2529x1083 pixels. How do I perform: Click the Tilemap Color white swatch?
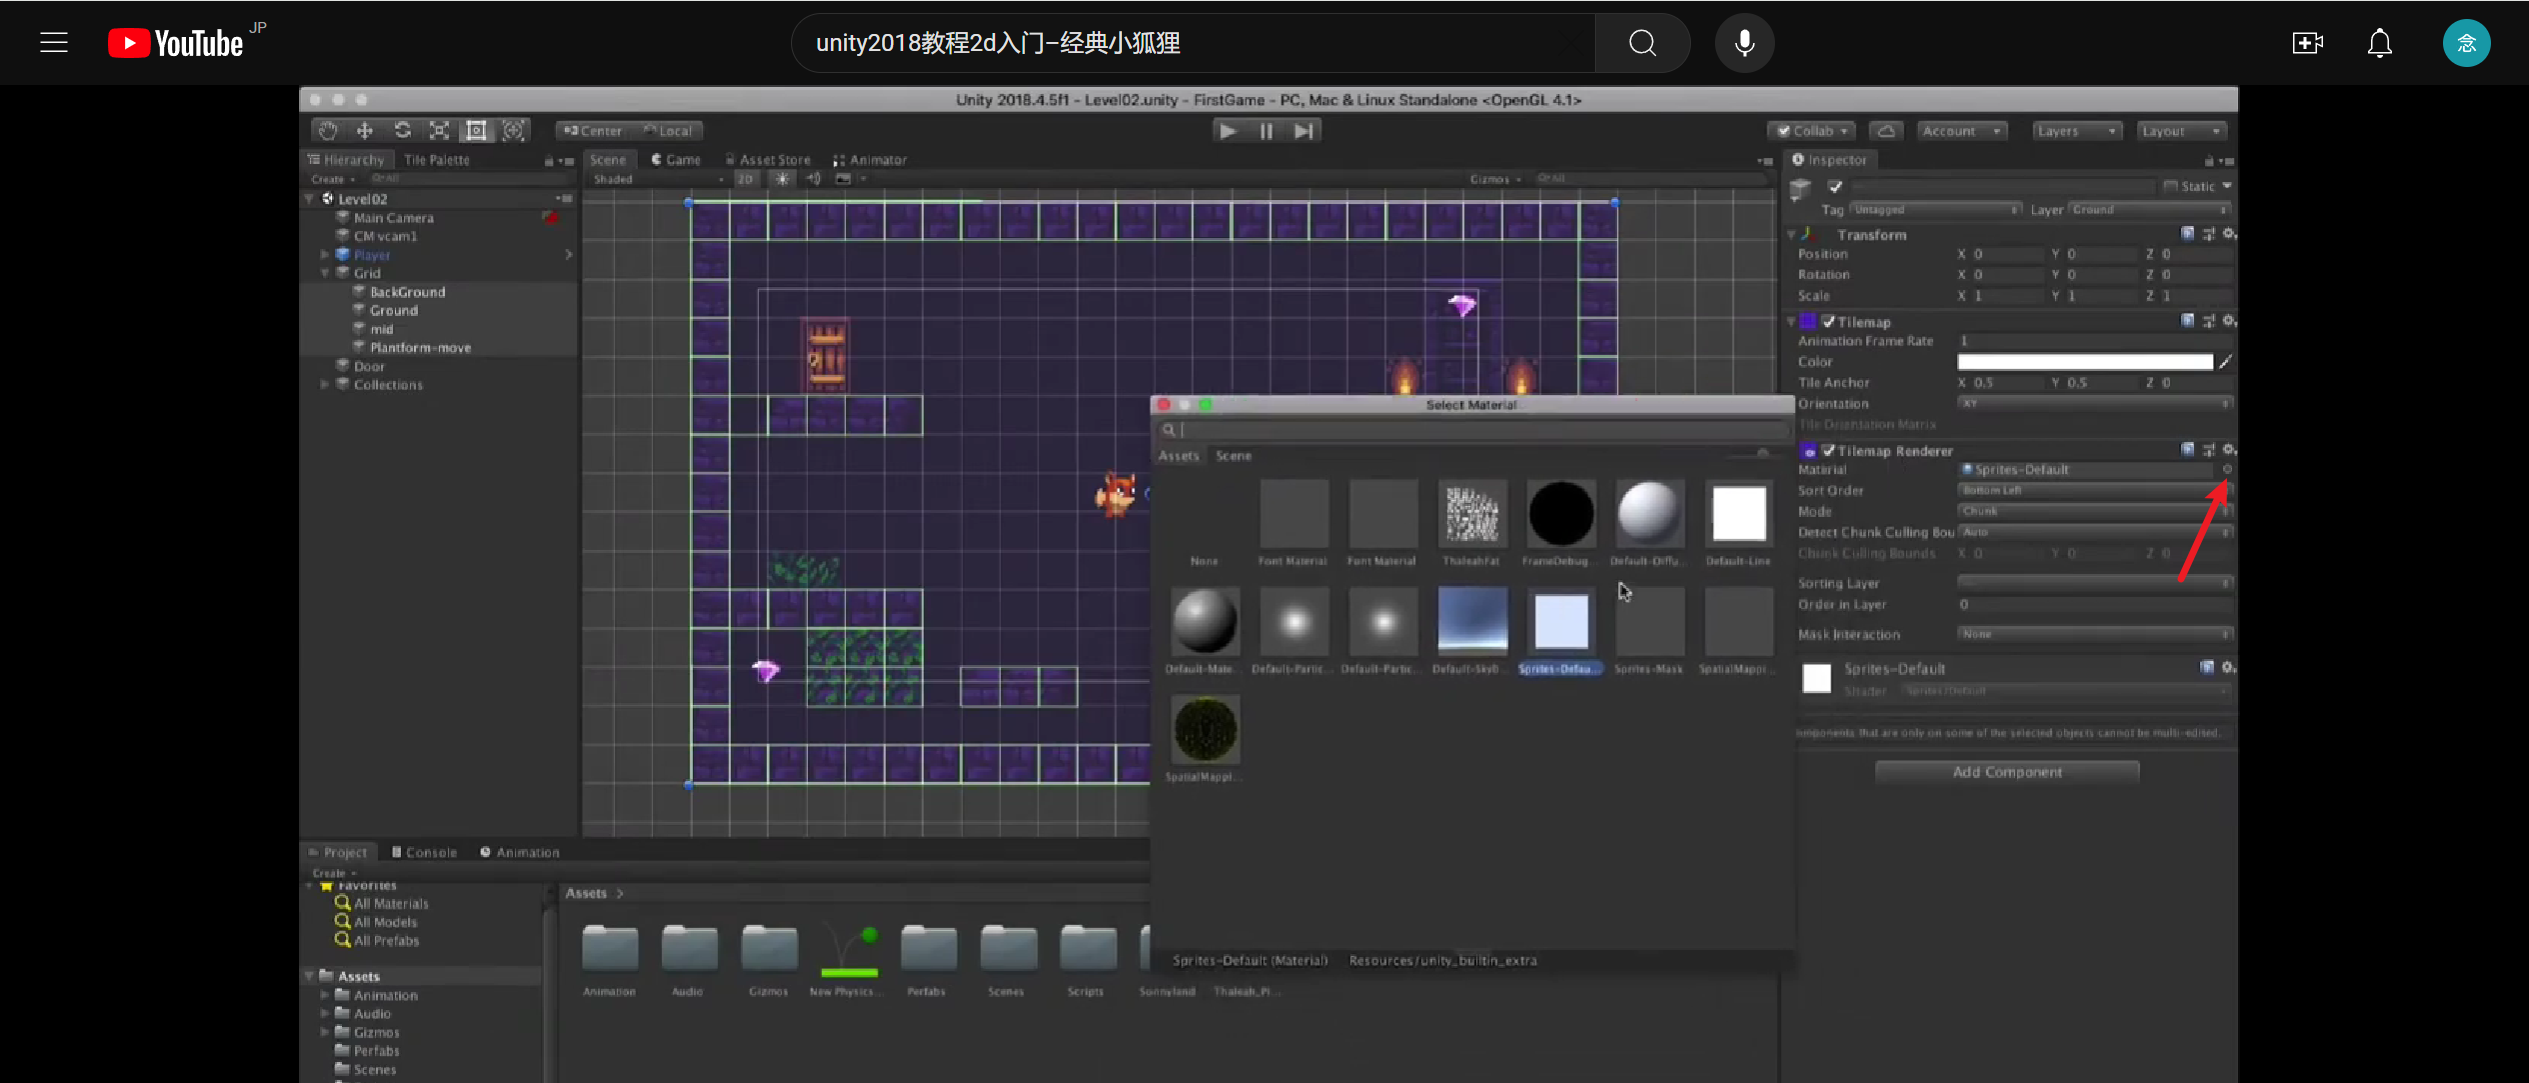point(2084,362)
